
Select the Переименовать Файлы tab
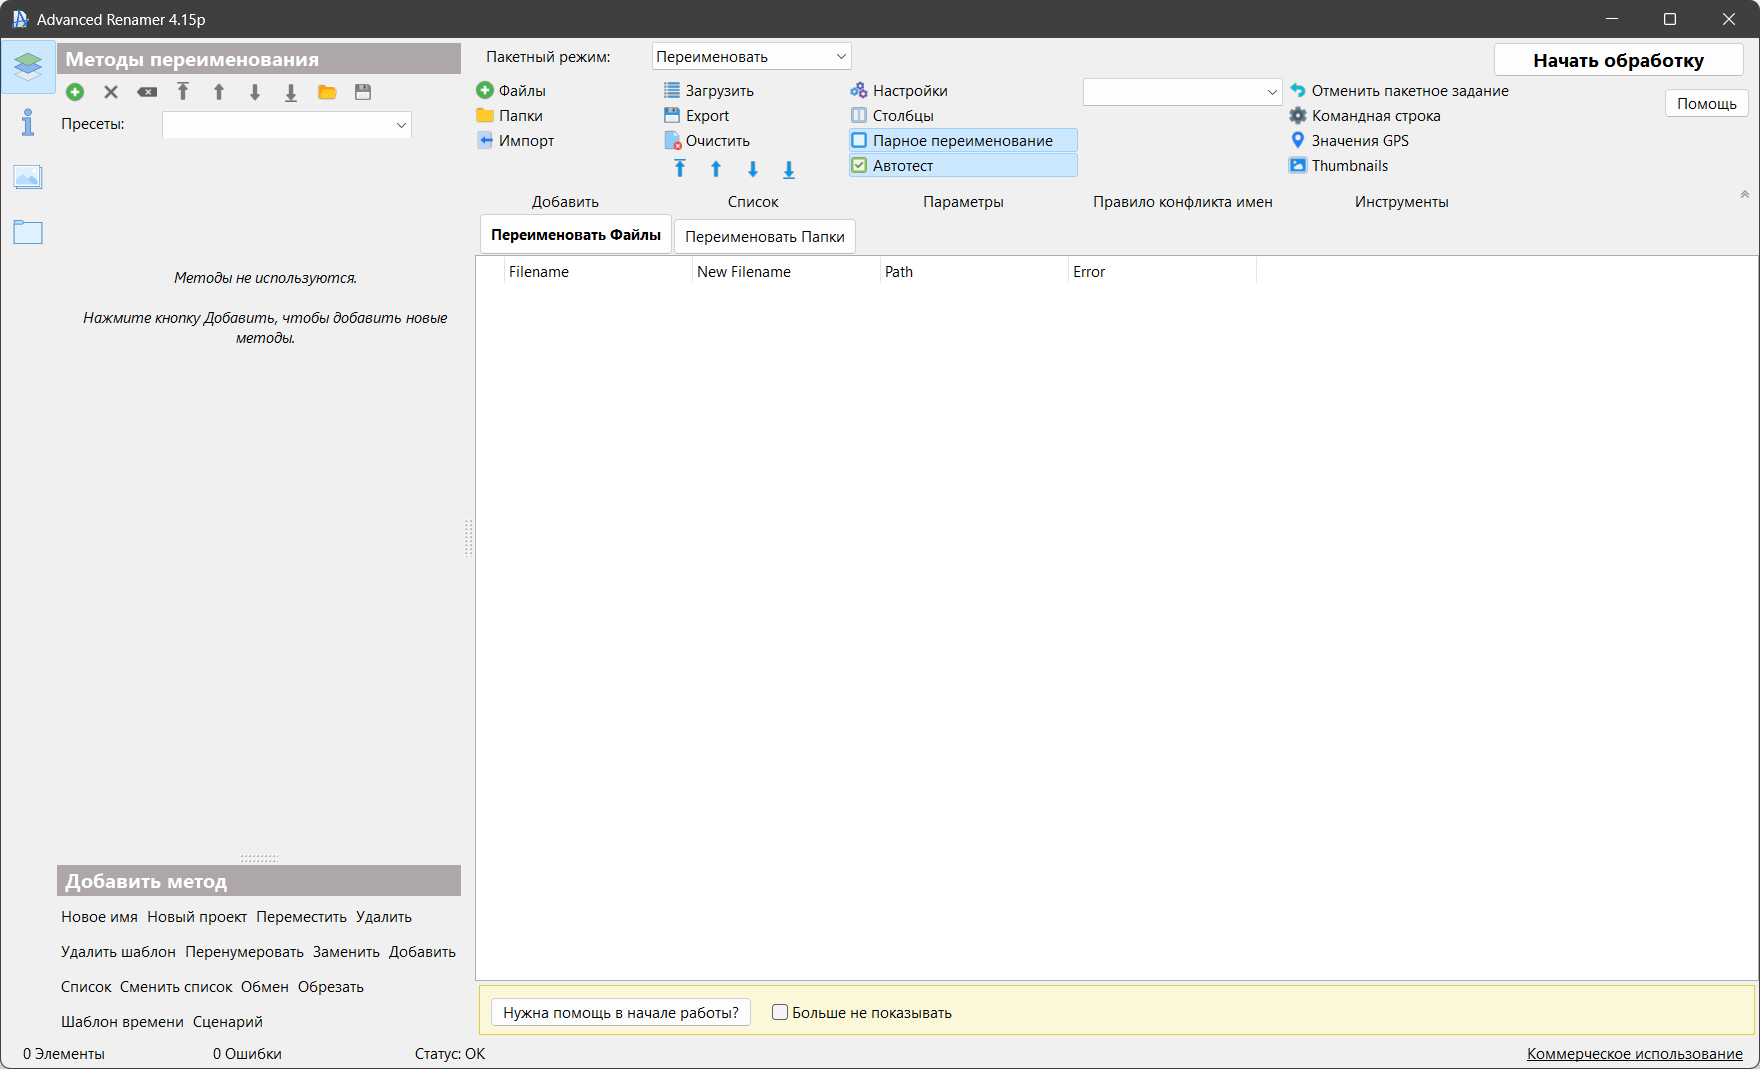click(575, 235)
